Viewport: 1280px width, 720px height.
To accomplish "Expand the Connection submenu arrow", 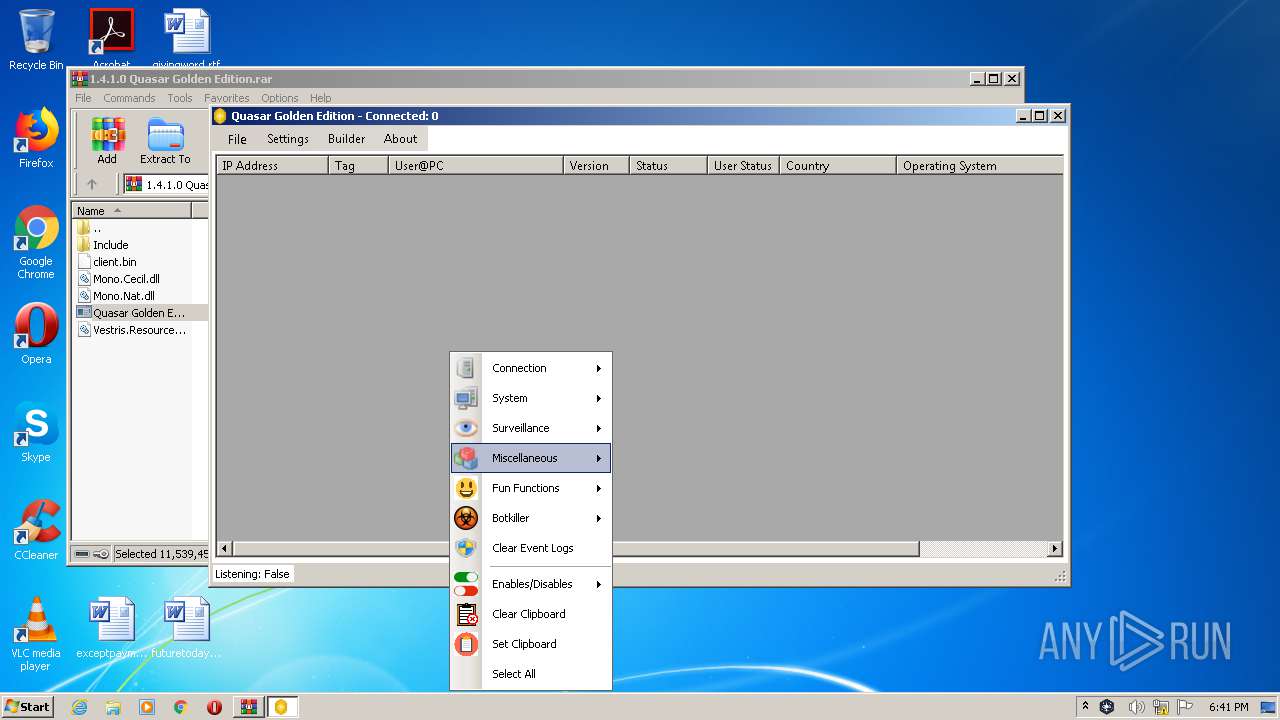I will tap(599, 368).
